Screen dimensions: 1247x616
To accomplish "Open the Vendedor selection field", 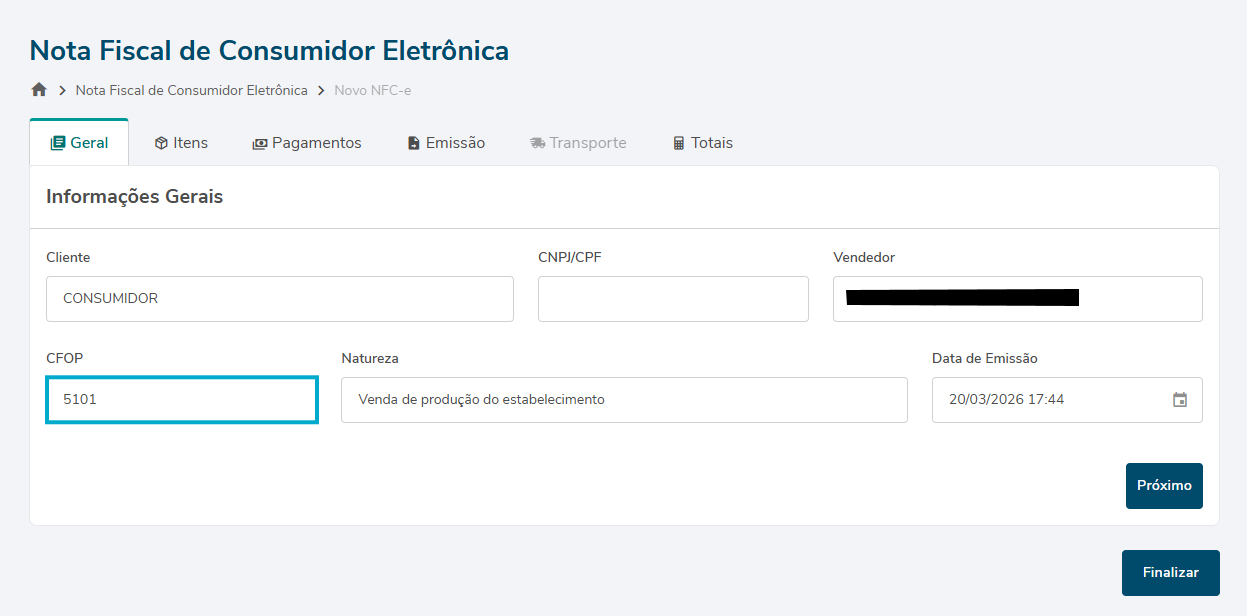I will (x=1017, y=299).
